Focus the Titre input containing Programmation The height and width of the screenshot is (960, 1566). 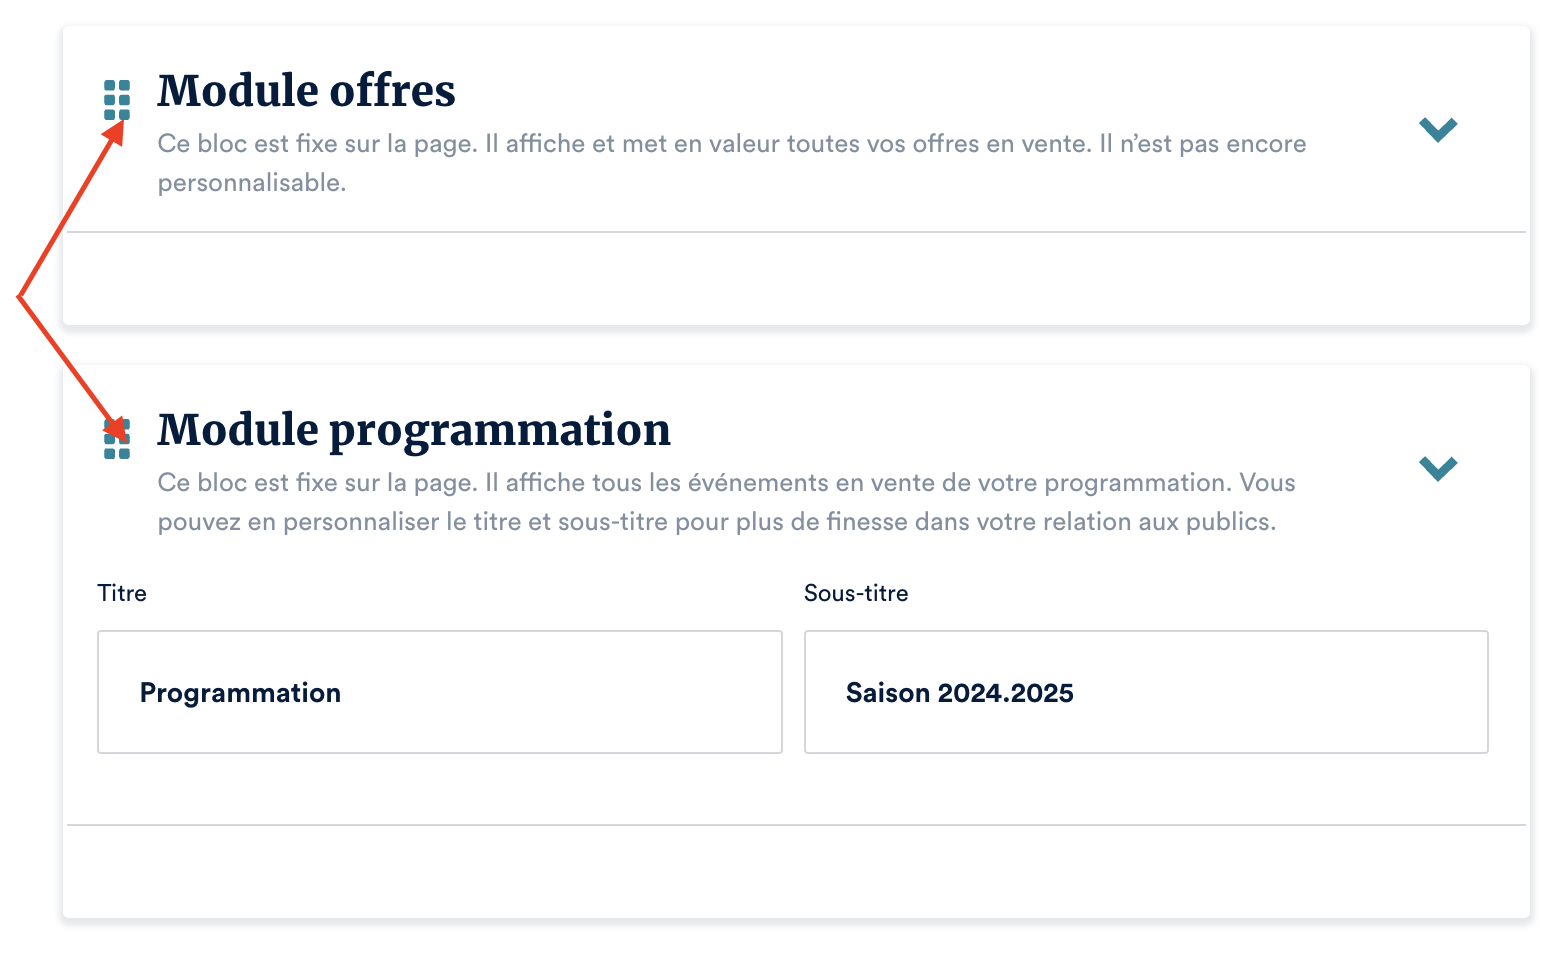click(x=439, y=692)
